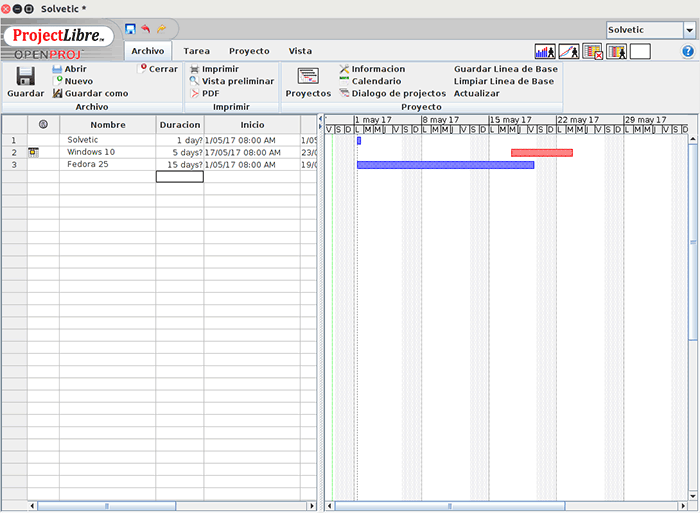
Task: Click Limpiar Linea de Base
Action: click(504, 81)
